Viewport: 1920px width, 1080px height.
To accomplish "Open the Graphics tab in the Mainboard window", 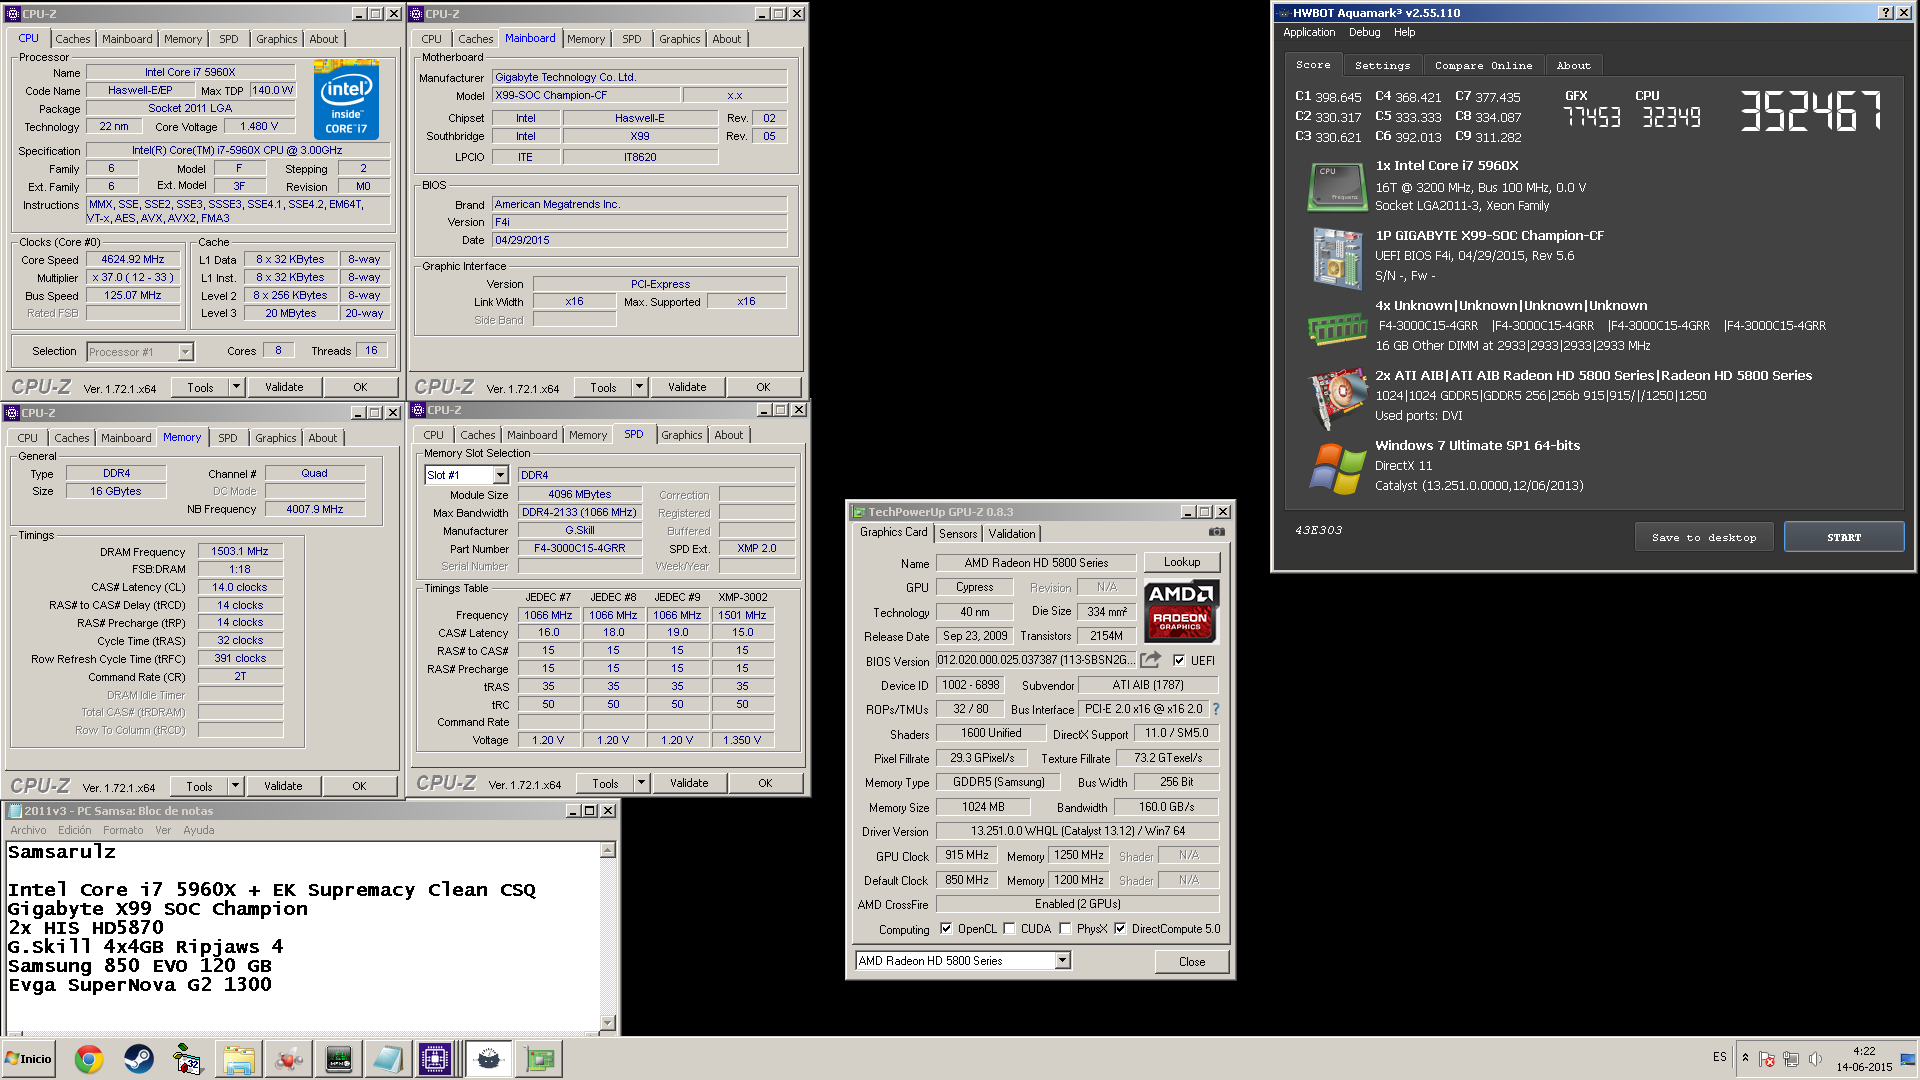I will (679, 39).
